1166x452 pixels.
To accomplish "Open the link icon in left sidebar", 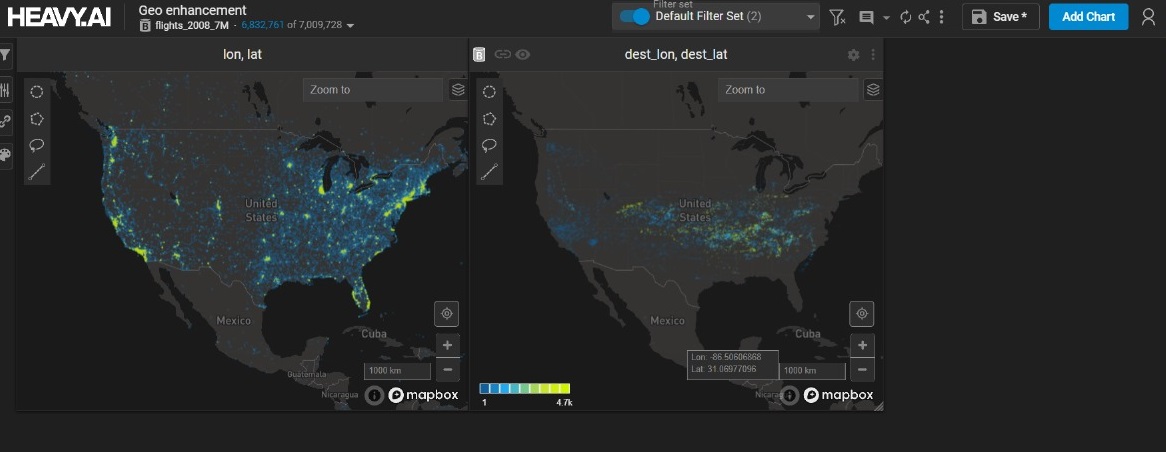I will (5, 121).
